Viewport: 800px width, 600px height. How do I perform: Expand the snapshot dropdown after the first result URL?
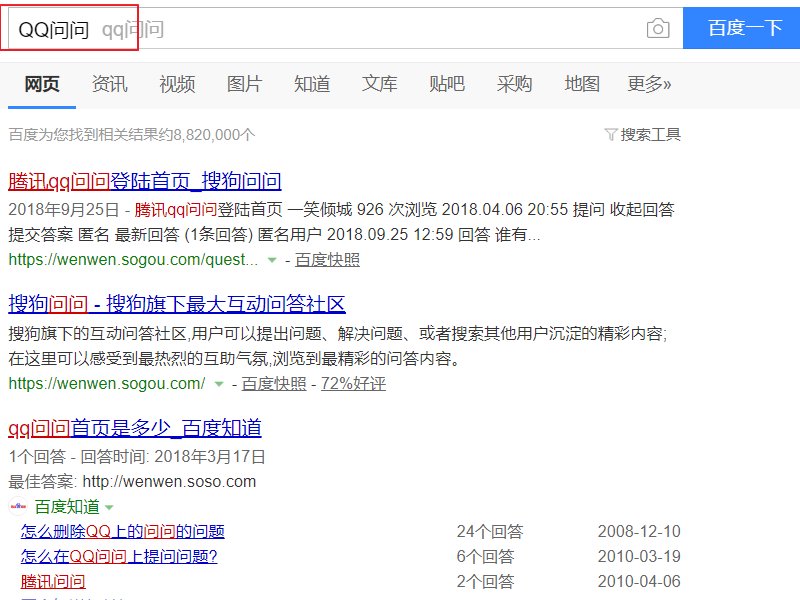[272, 259]
